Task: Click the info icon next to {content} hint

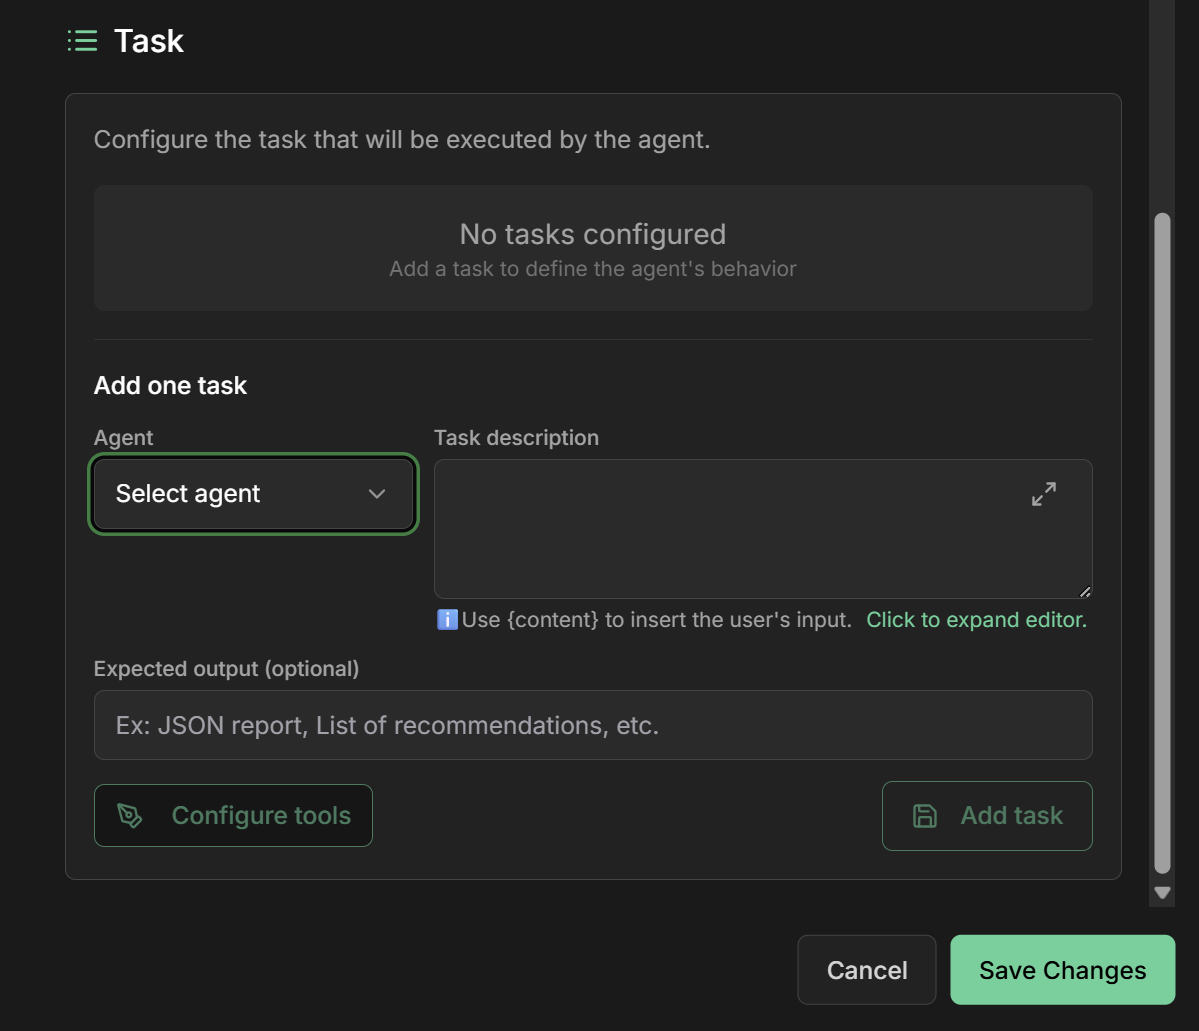Action: pos(447,620)
